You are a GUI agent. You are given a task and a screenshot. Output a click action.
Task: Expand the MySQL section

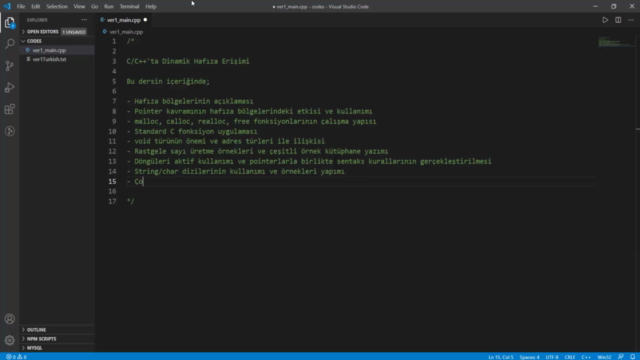34,348
